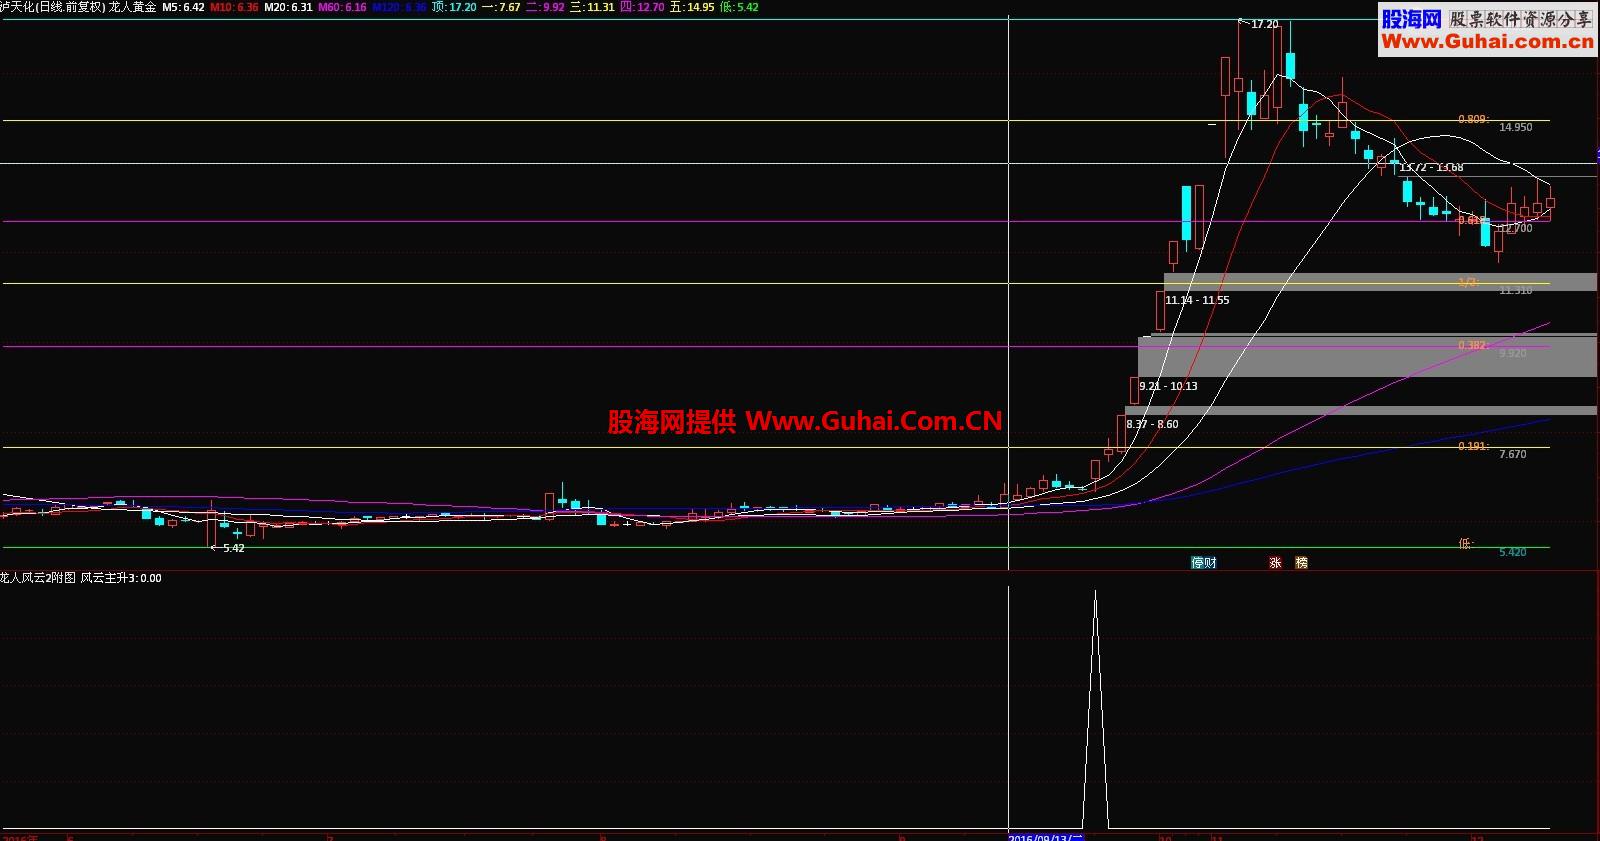Click the 四:12.70 header value

click(x=642, y=7)
